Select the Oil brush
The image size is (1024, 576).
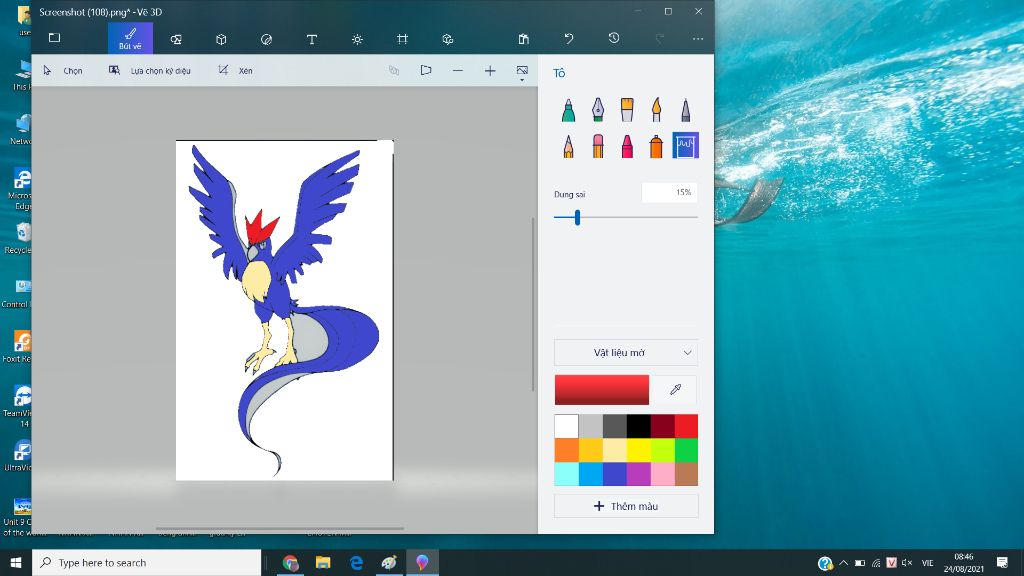pos(627,110)
